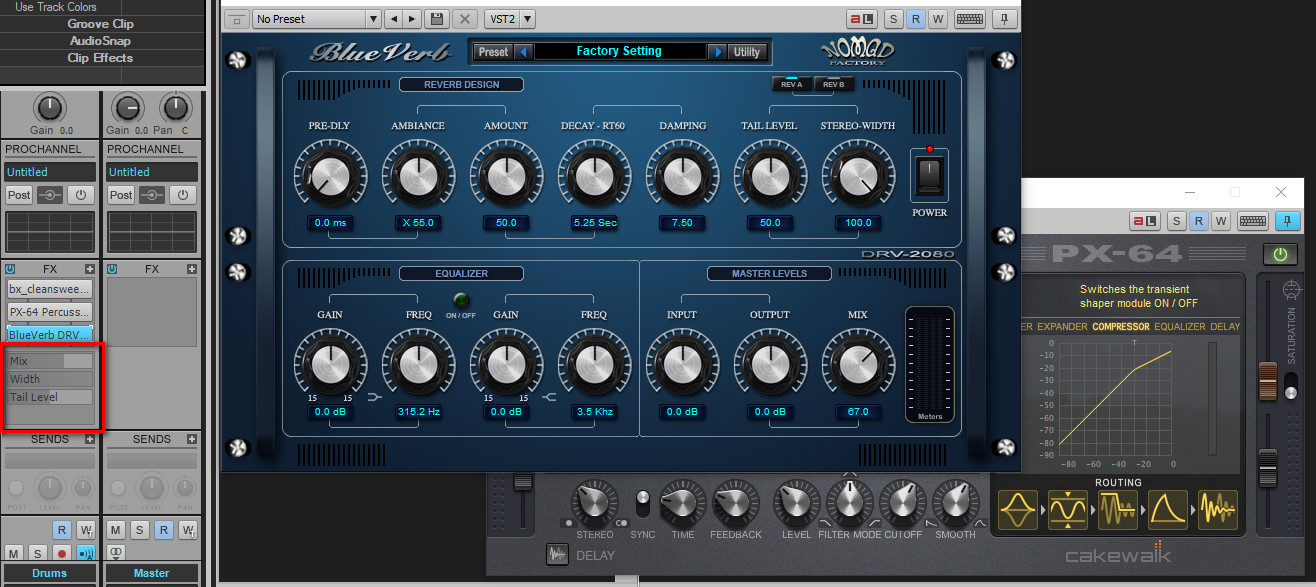1316x587 pixels.
Task: Pin the BlueVerb plugin window
Action: point(1004,19)
